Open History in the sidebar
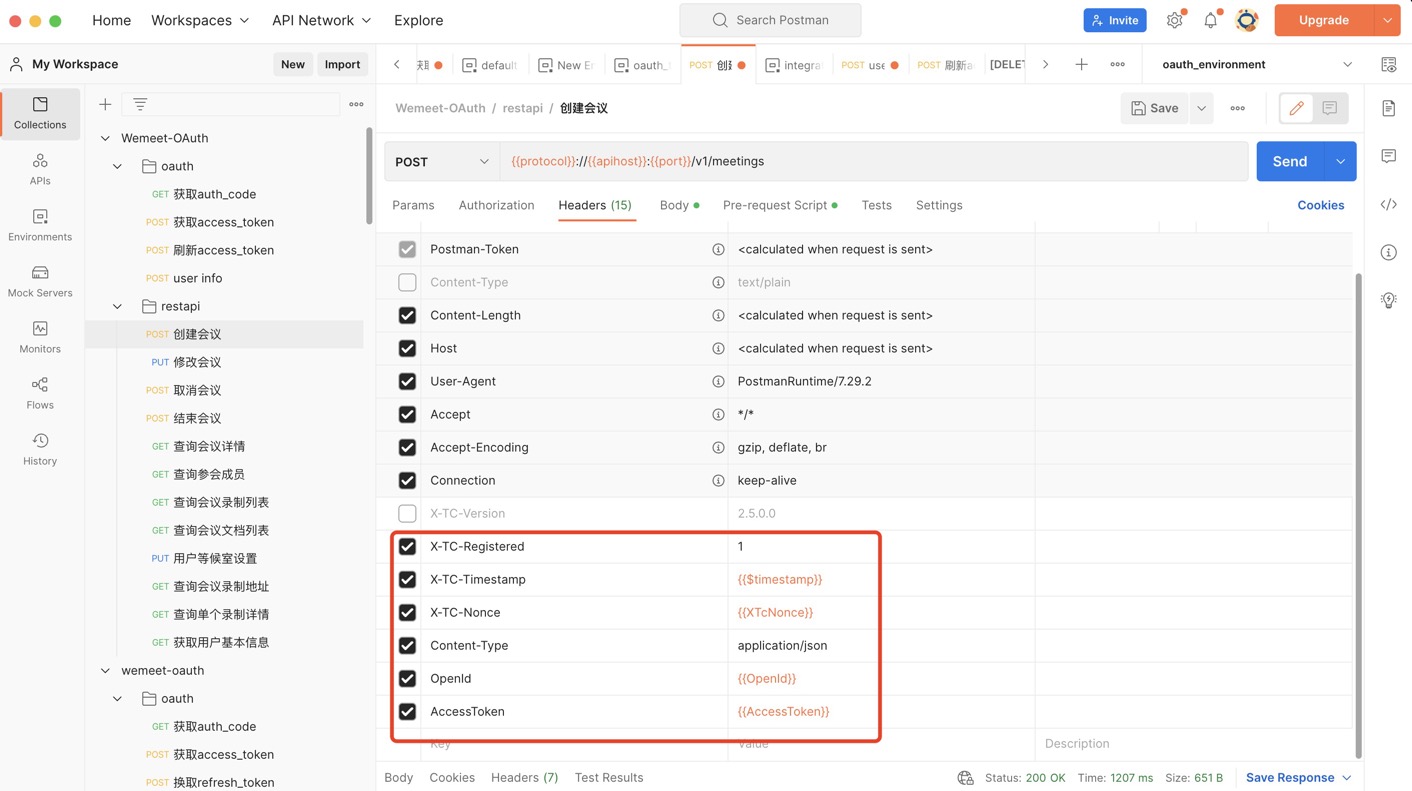 40,449
